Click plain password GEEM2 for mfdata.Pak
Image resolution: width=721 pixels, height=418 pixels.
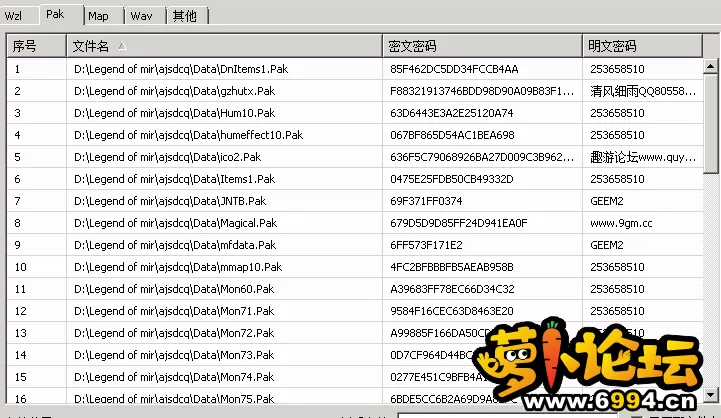pyautogui.click(x=607, y=246)
